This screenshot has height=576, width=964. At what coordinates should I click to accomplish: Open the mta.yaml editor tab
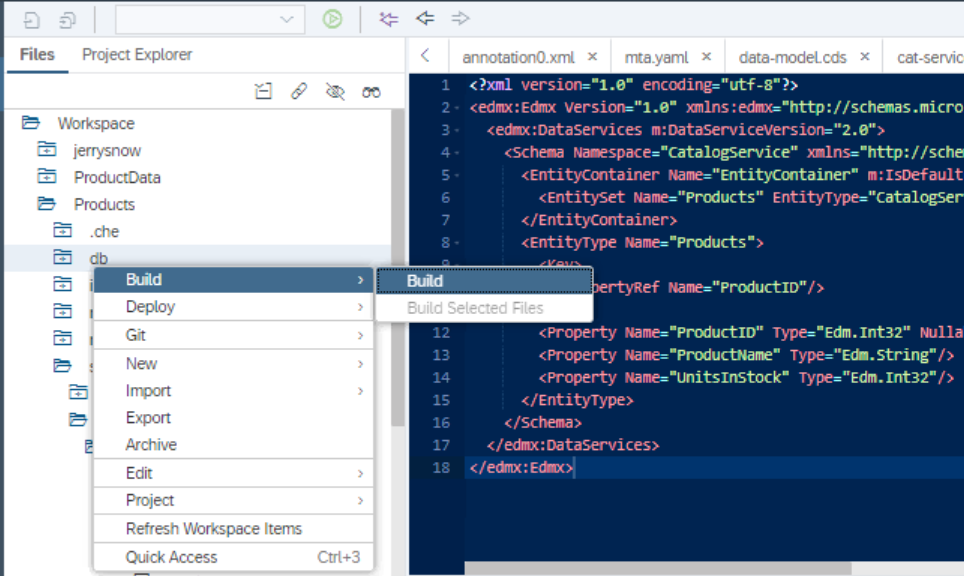657,57
